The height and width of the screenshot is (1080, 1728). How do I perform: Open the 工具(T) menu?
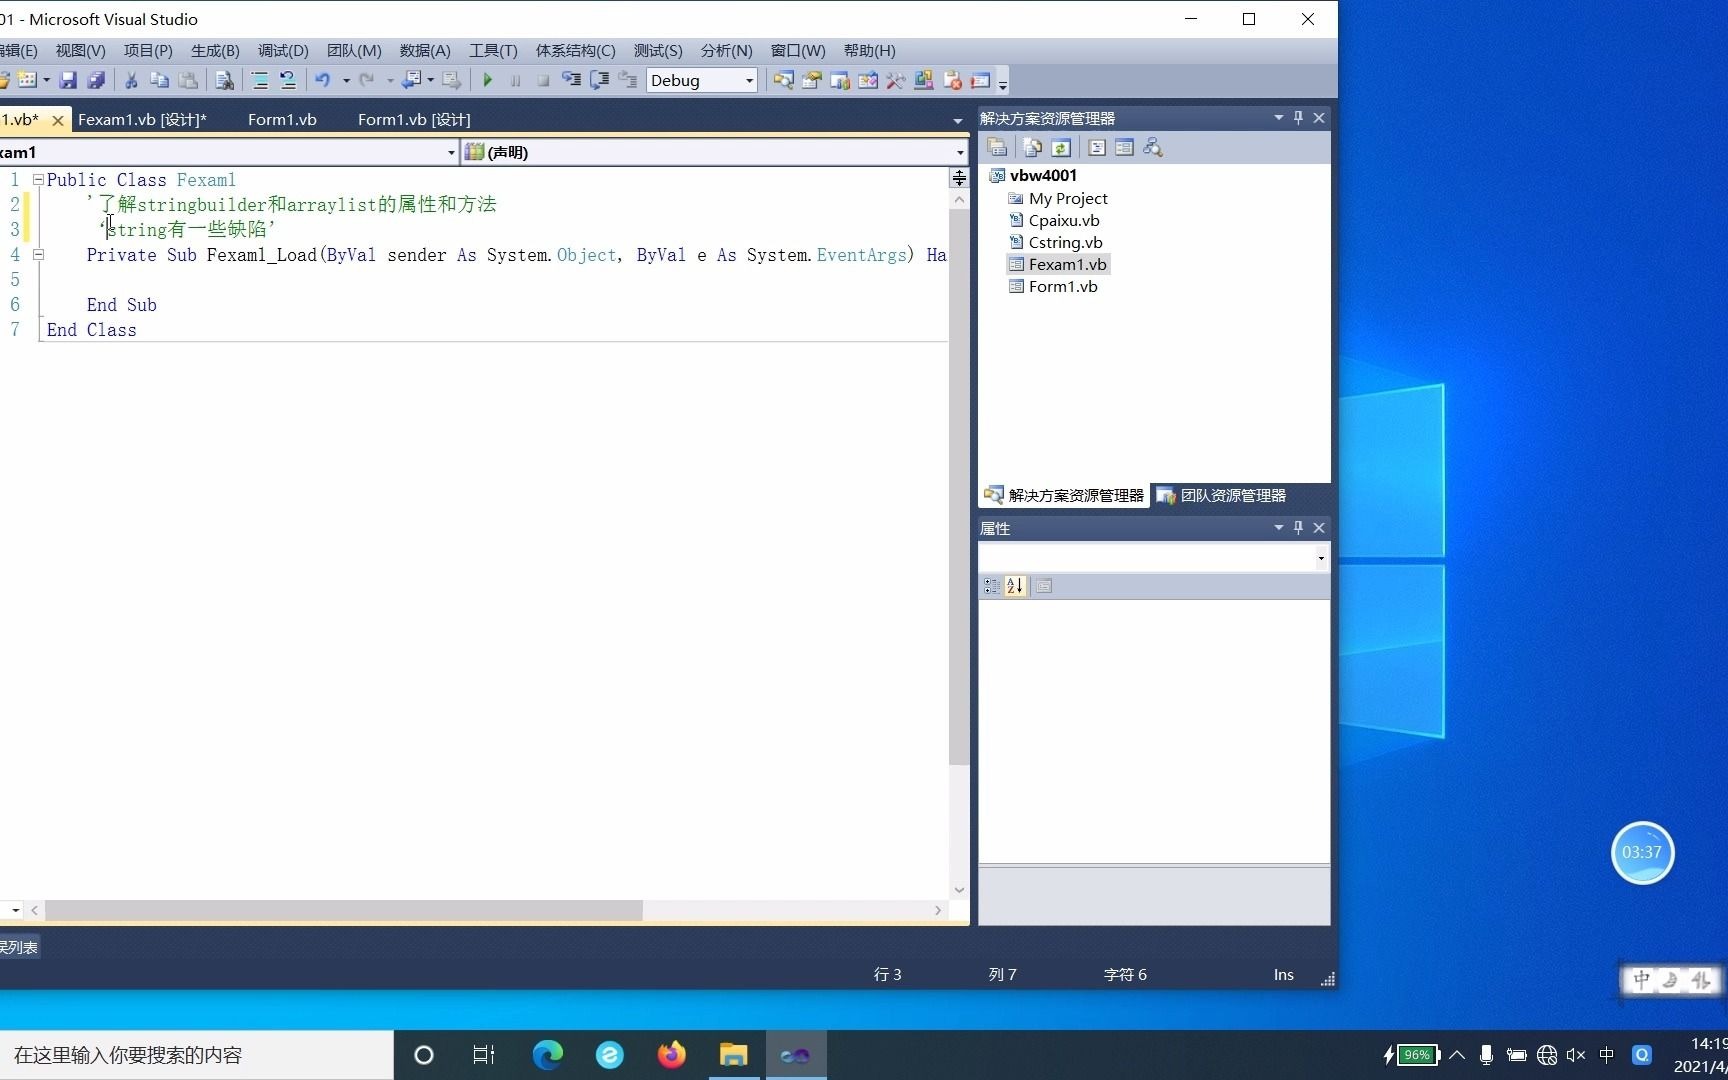[x=493, y=51]
